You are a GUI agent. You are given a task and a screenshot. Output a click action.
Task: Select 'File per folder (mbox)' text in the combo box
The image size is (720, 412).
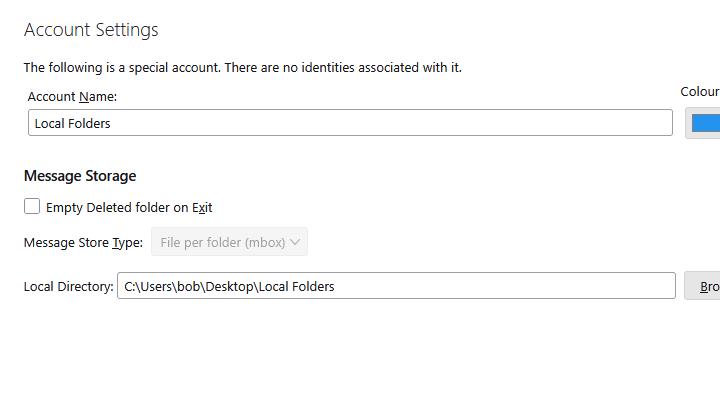[x=222, y=242]
